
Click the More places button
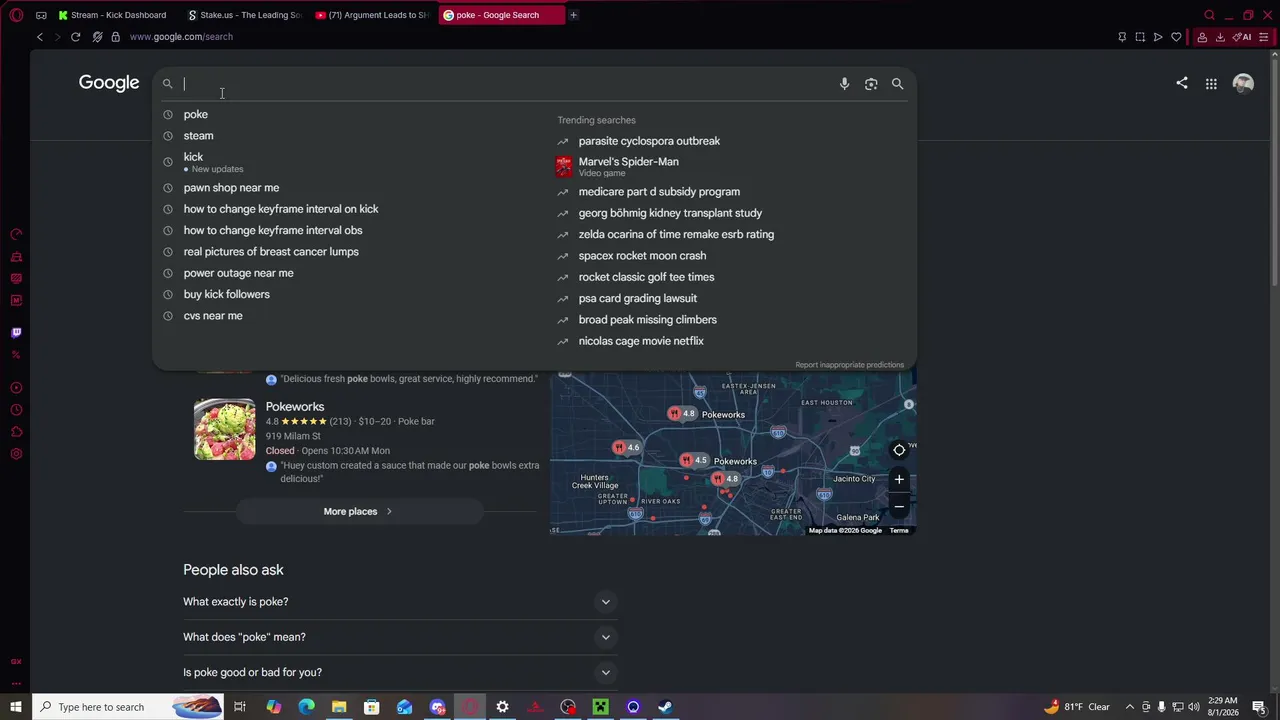coord(358,512)
